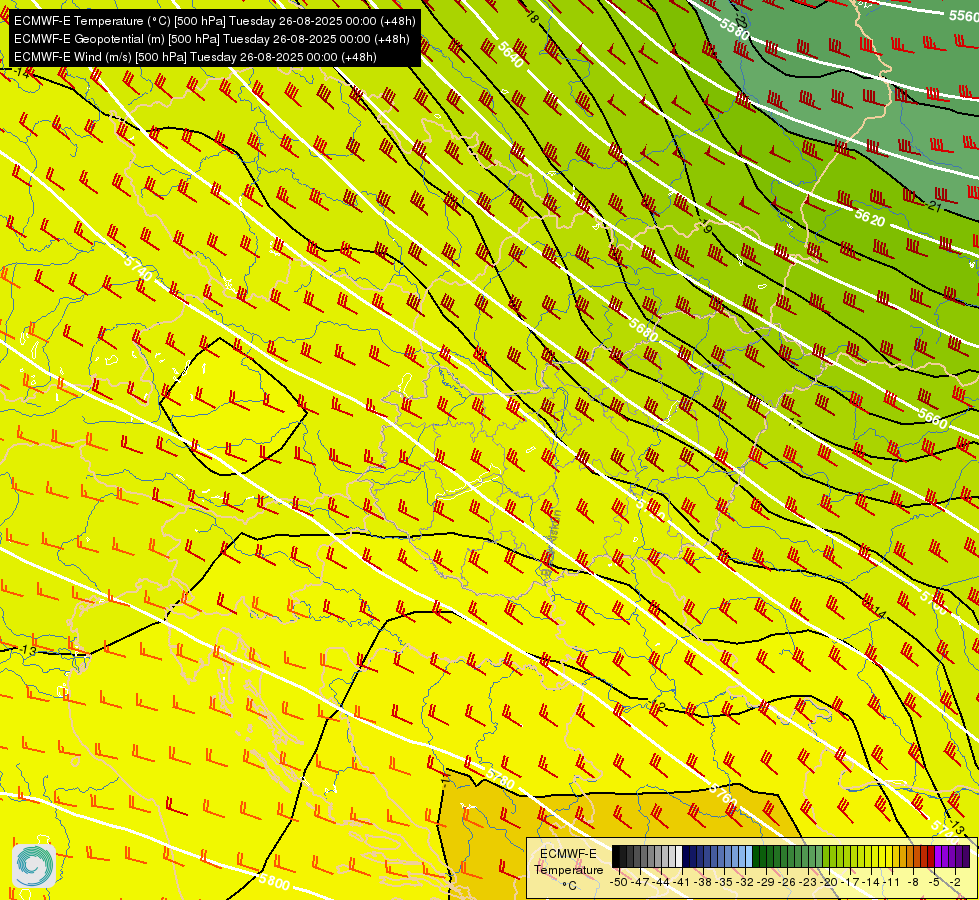Image resolution: width=979 pixels, height=900 pixels.
Task: Select the ECMWF-E Wind title line
Action: pos(195,57)
